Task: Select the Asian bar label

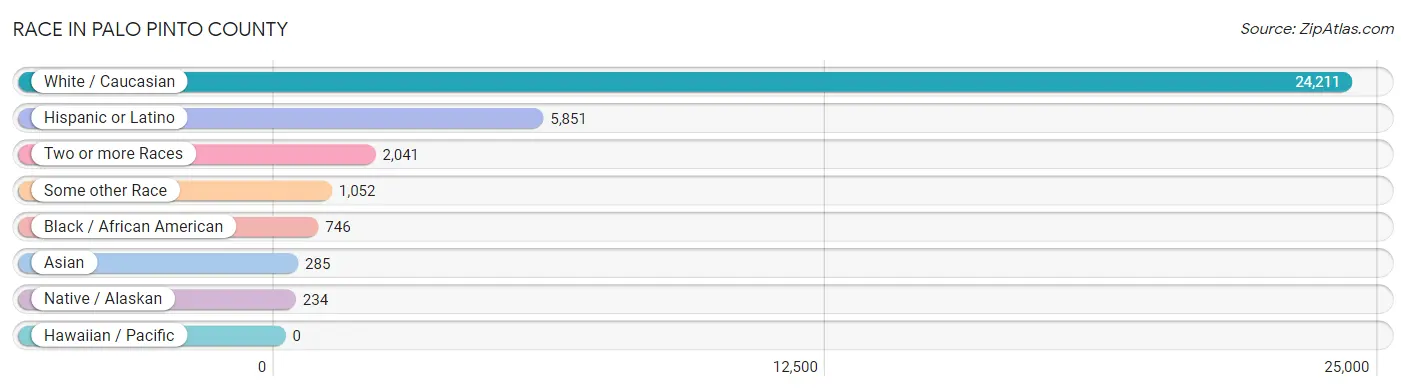Action: tap(64, 263)
